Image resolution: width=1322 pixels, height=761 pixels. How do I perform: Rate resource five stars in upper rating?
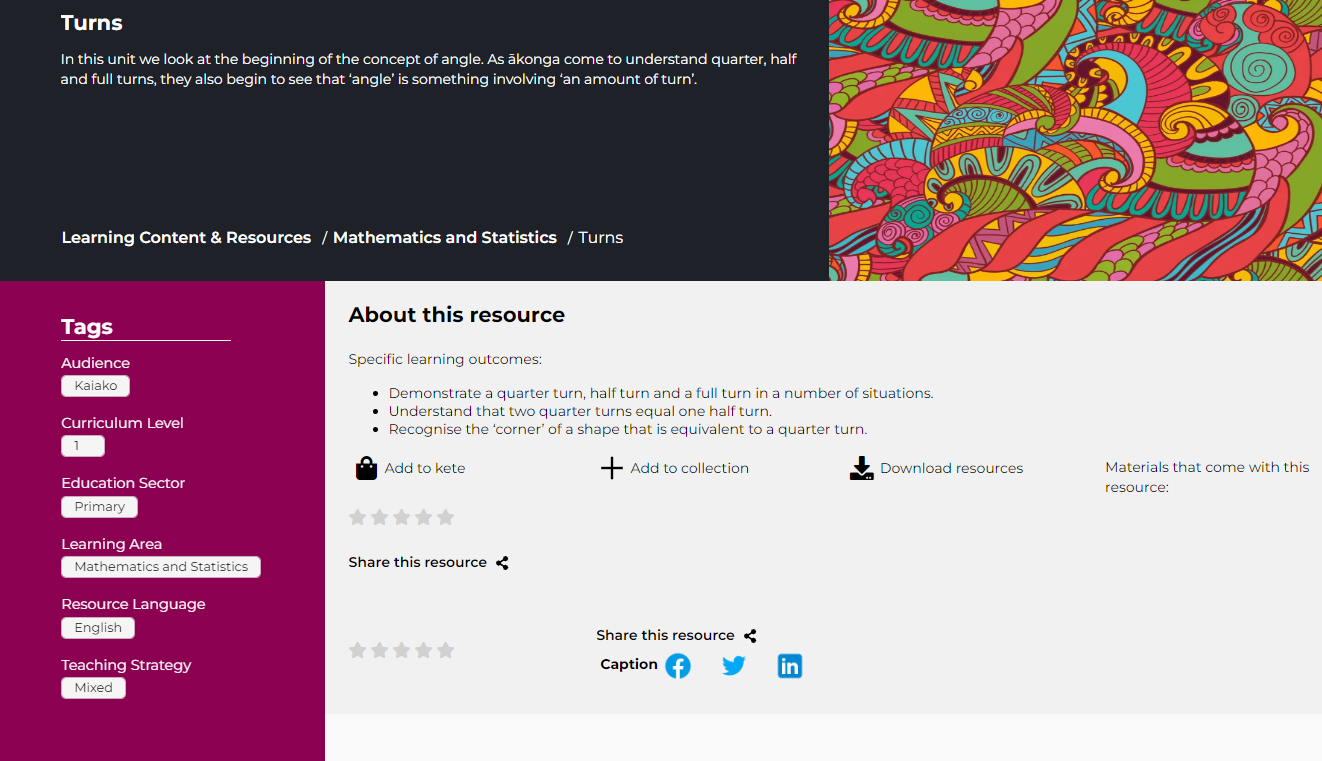click(446, 517)
